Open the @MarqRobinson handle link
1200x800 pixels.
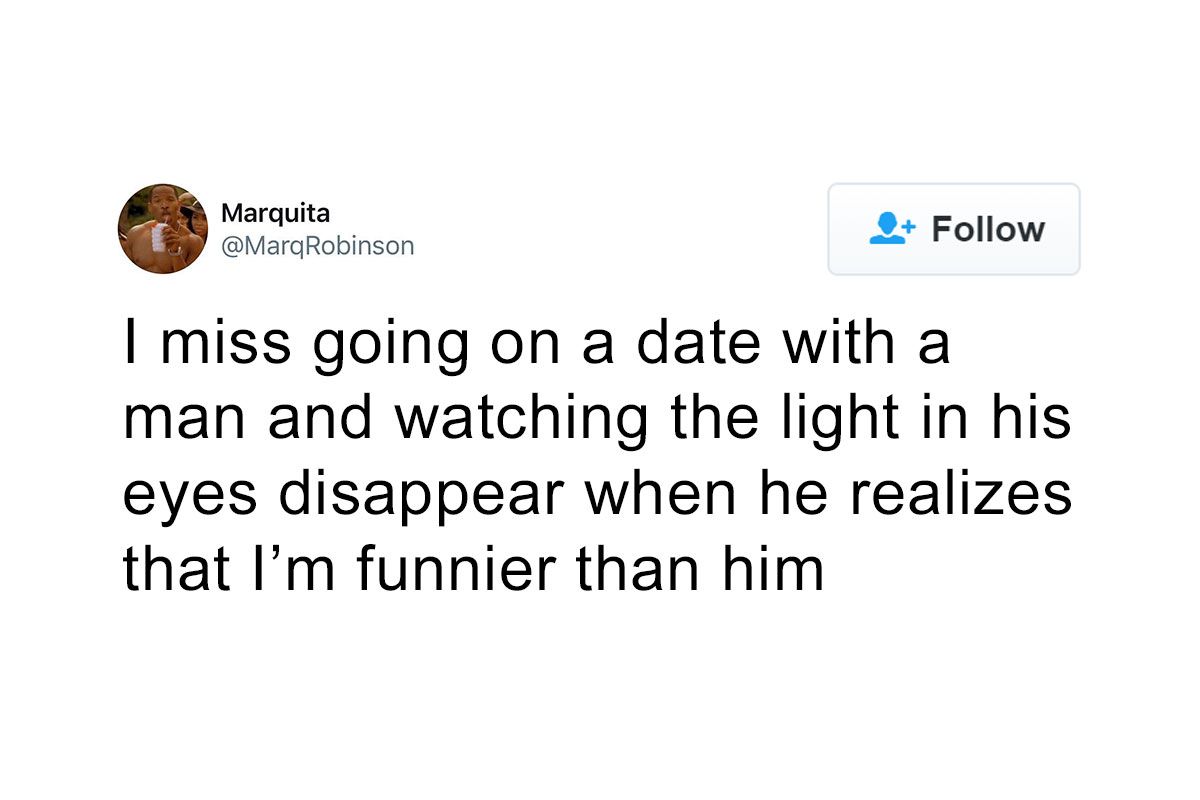[x=316, y=246]
